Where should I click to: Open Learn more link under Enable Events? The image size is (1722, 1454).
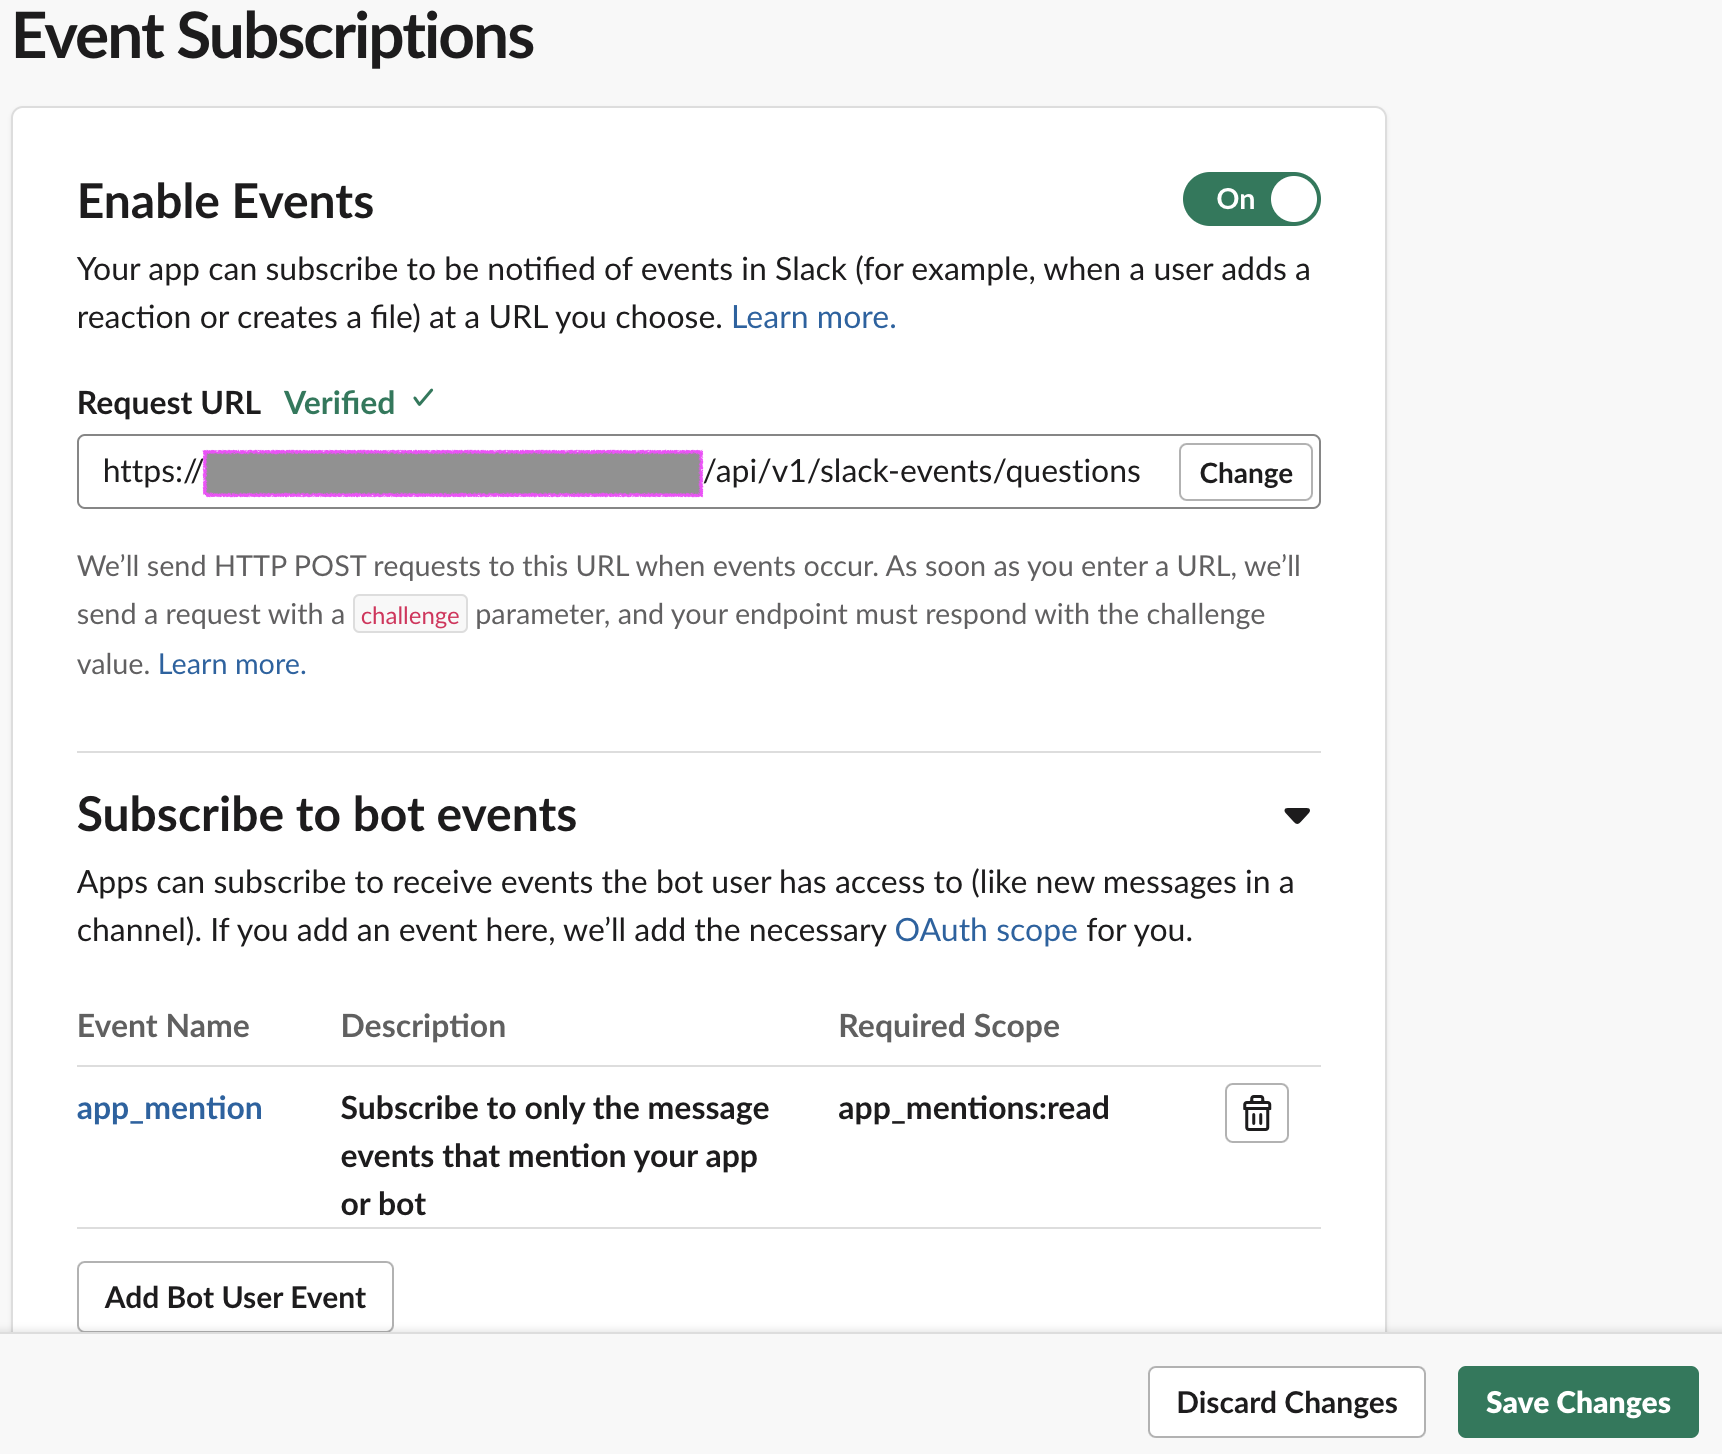coord(813,317)
